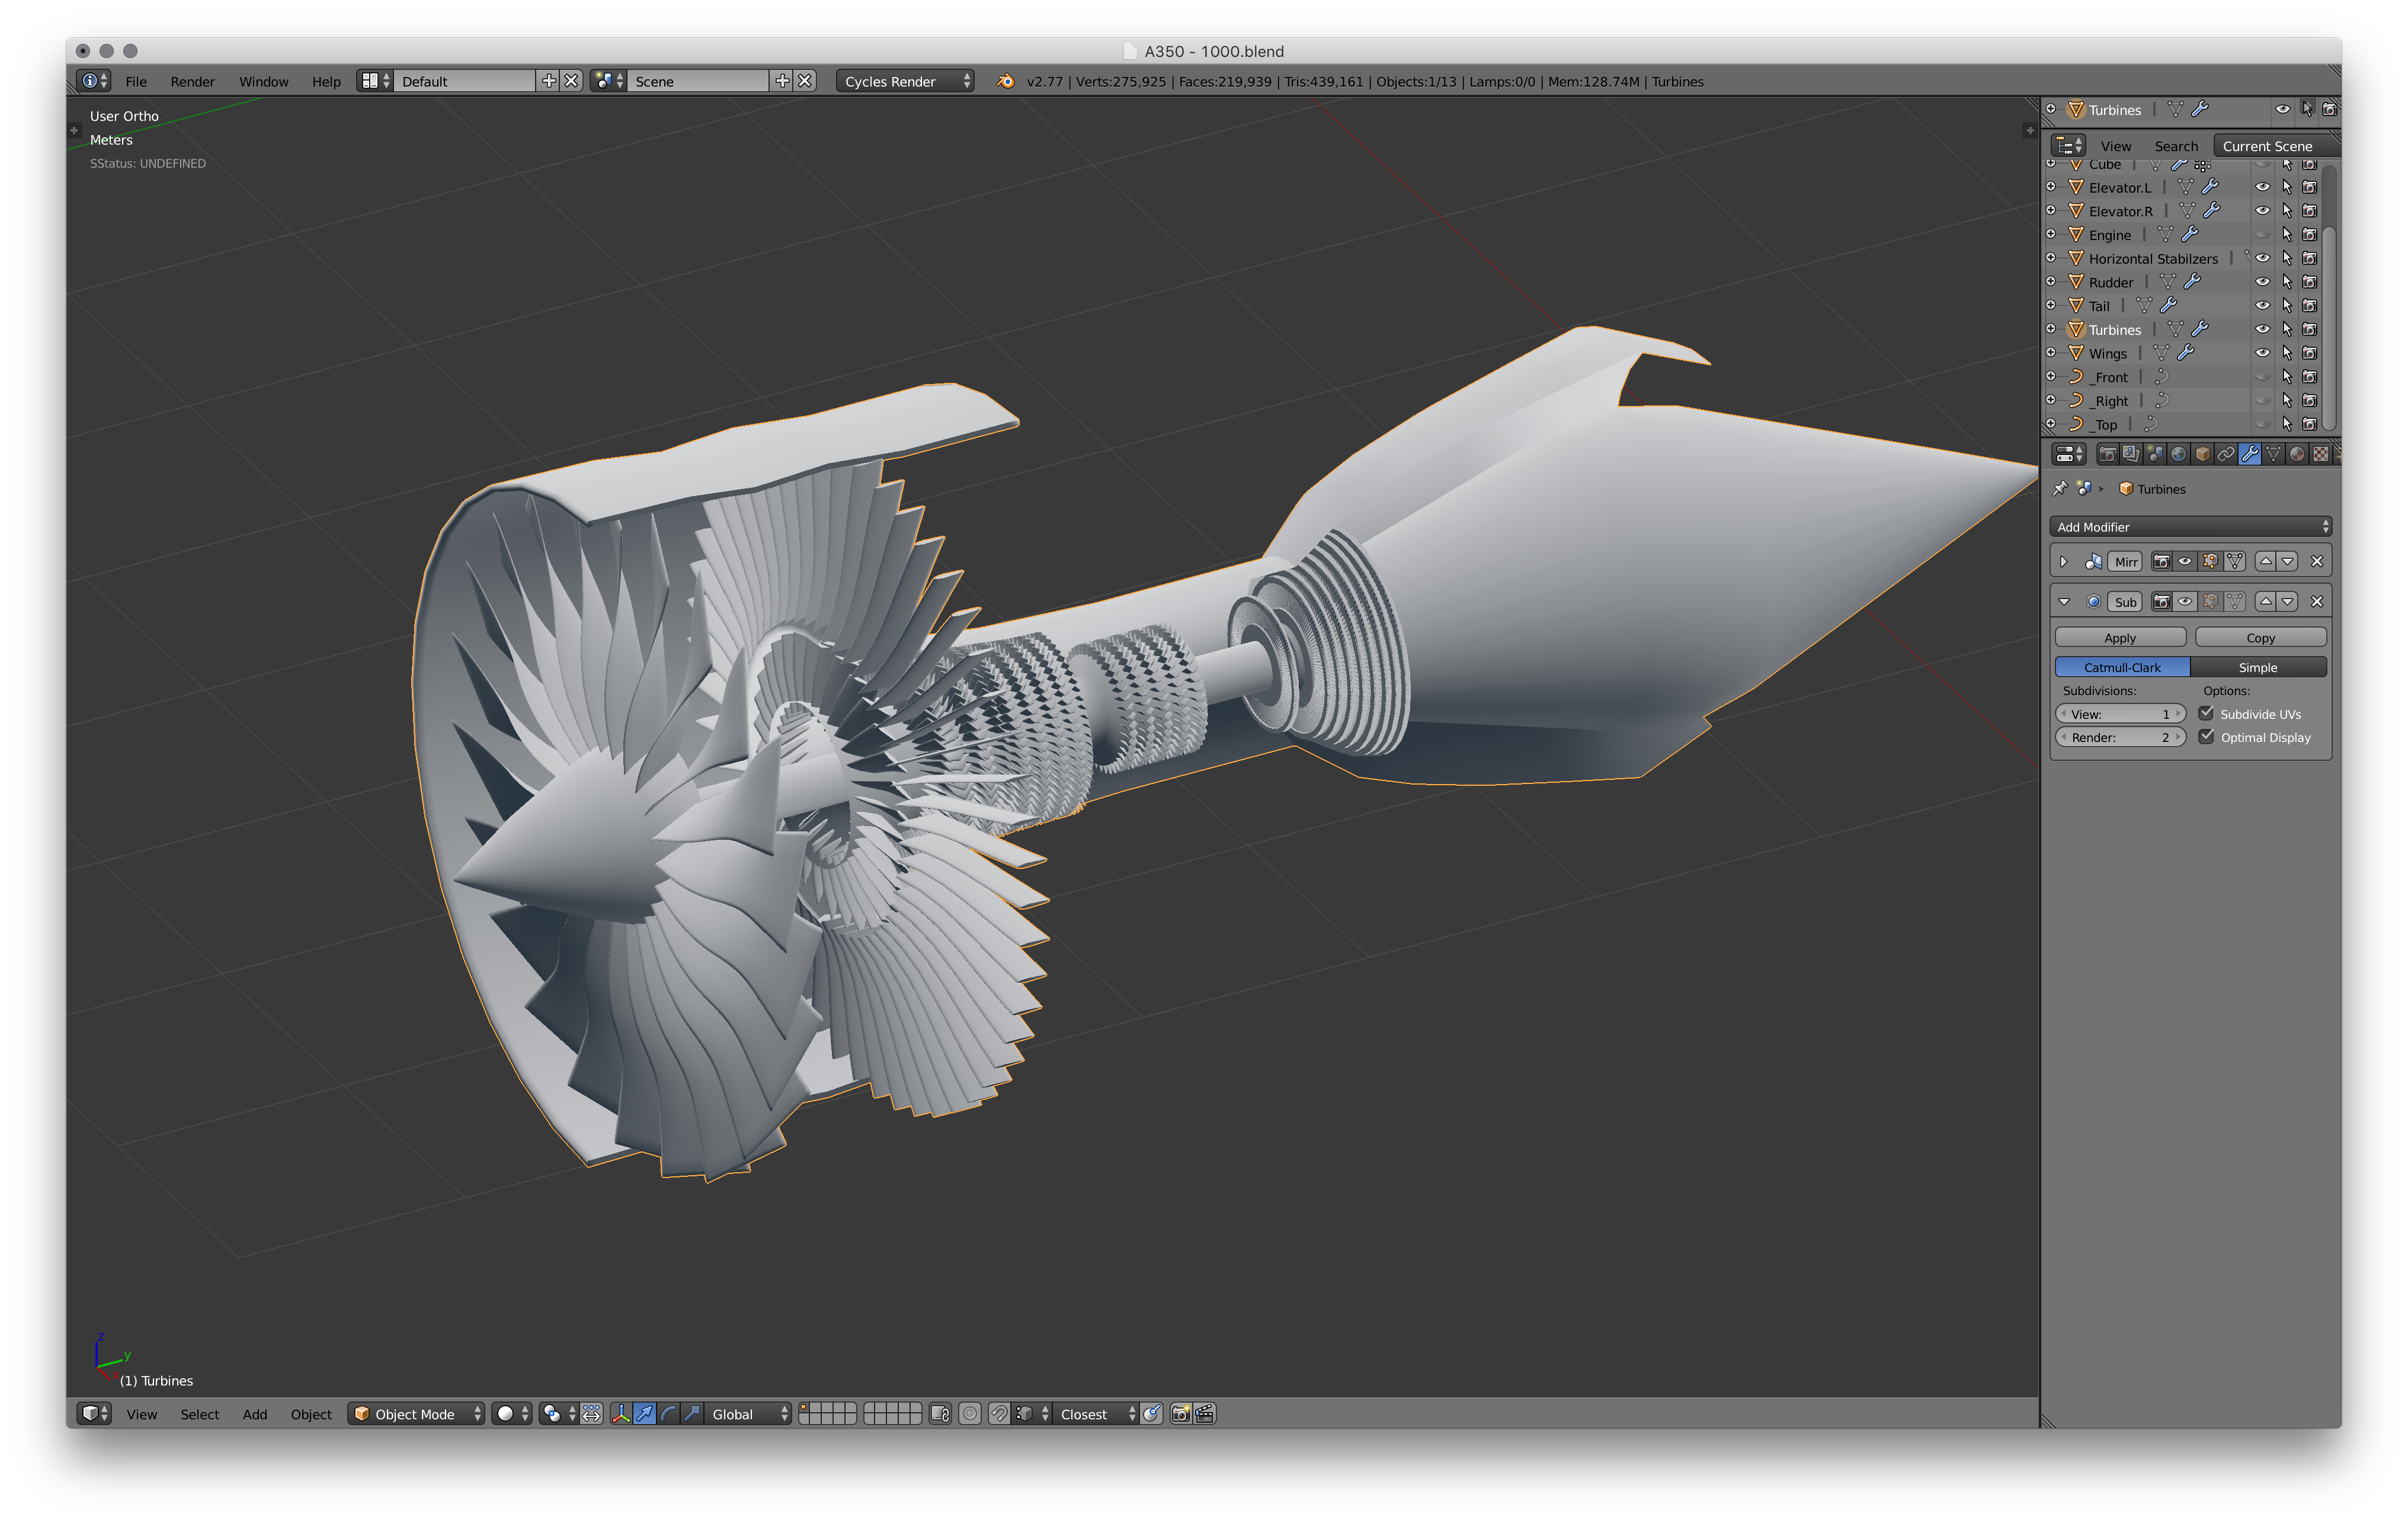Image resolution: width=2408 pixels, height=1523 pixels.
Task: Toggle Subsurf modifier render camera icon
Action: click(2161, 601)
